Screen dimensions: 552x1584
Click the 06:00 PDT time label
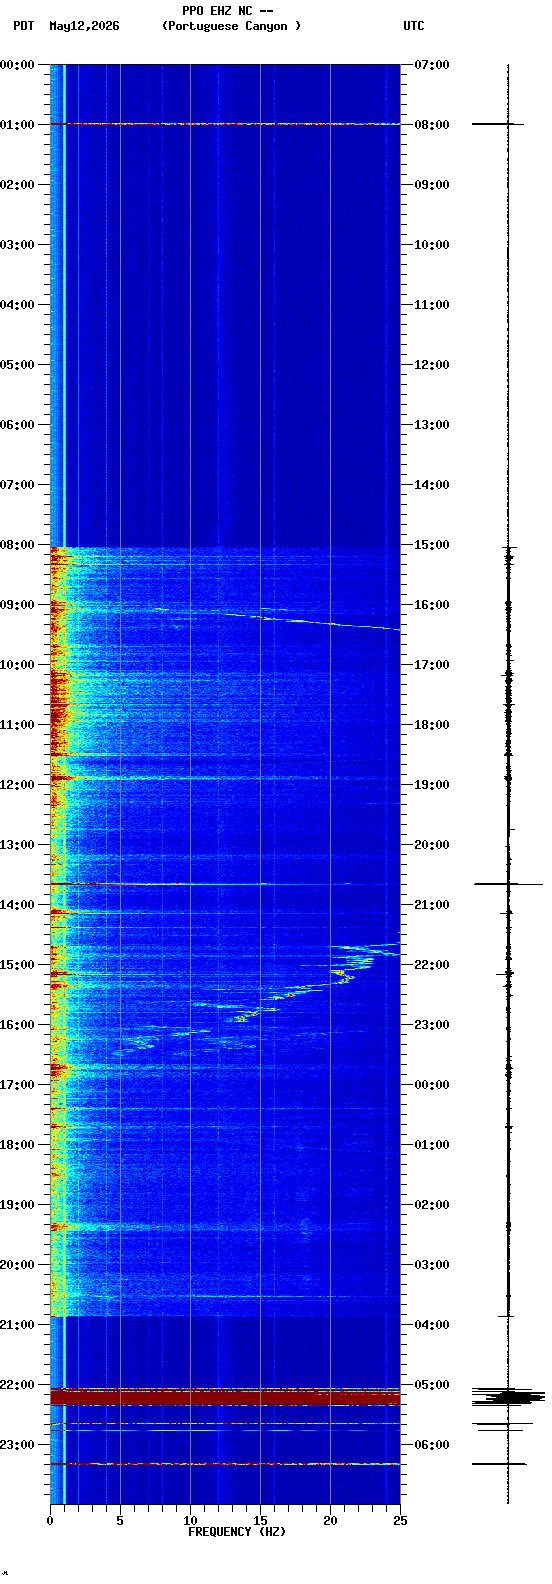(x=18, y=425)
